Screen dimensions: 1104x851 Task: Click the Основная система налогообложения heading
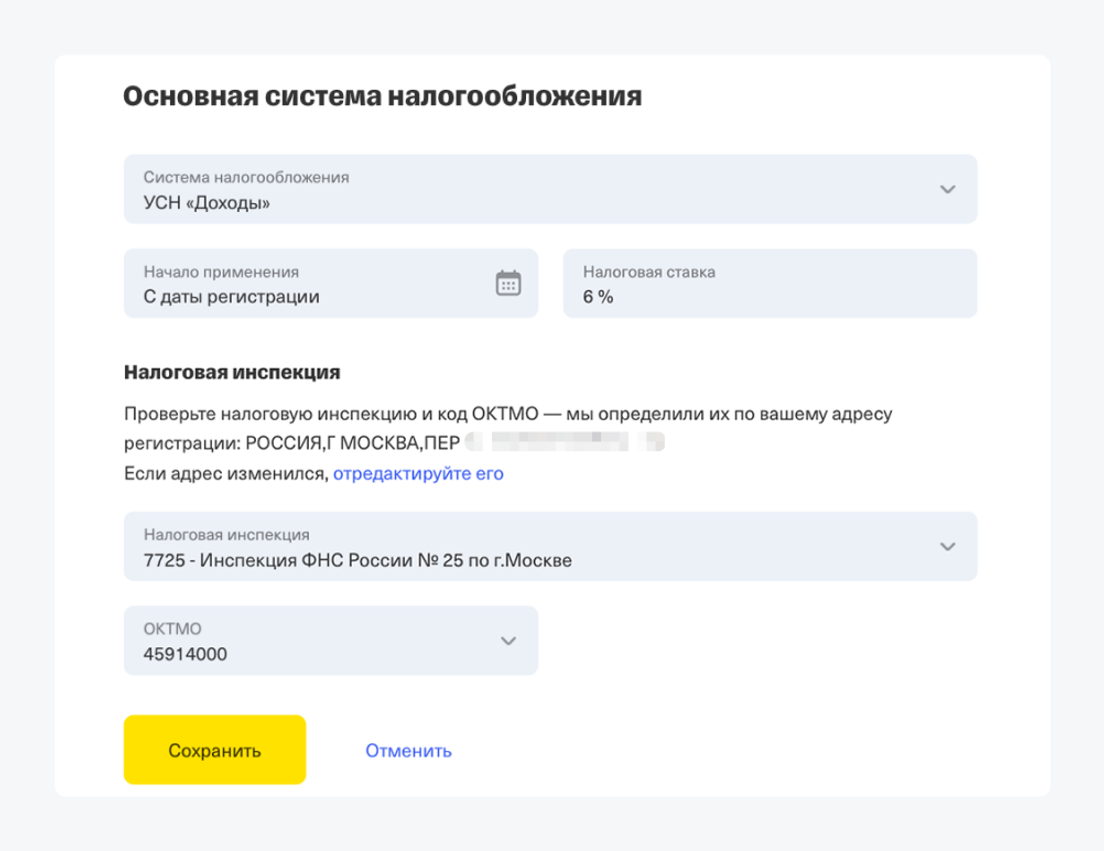point(381,97)
